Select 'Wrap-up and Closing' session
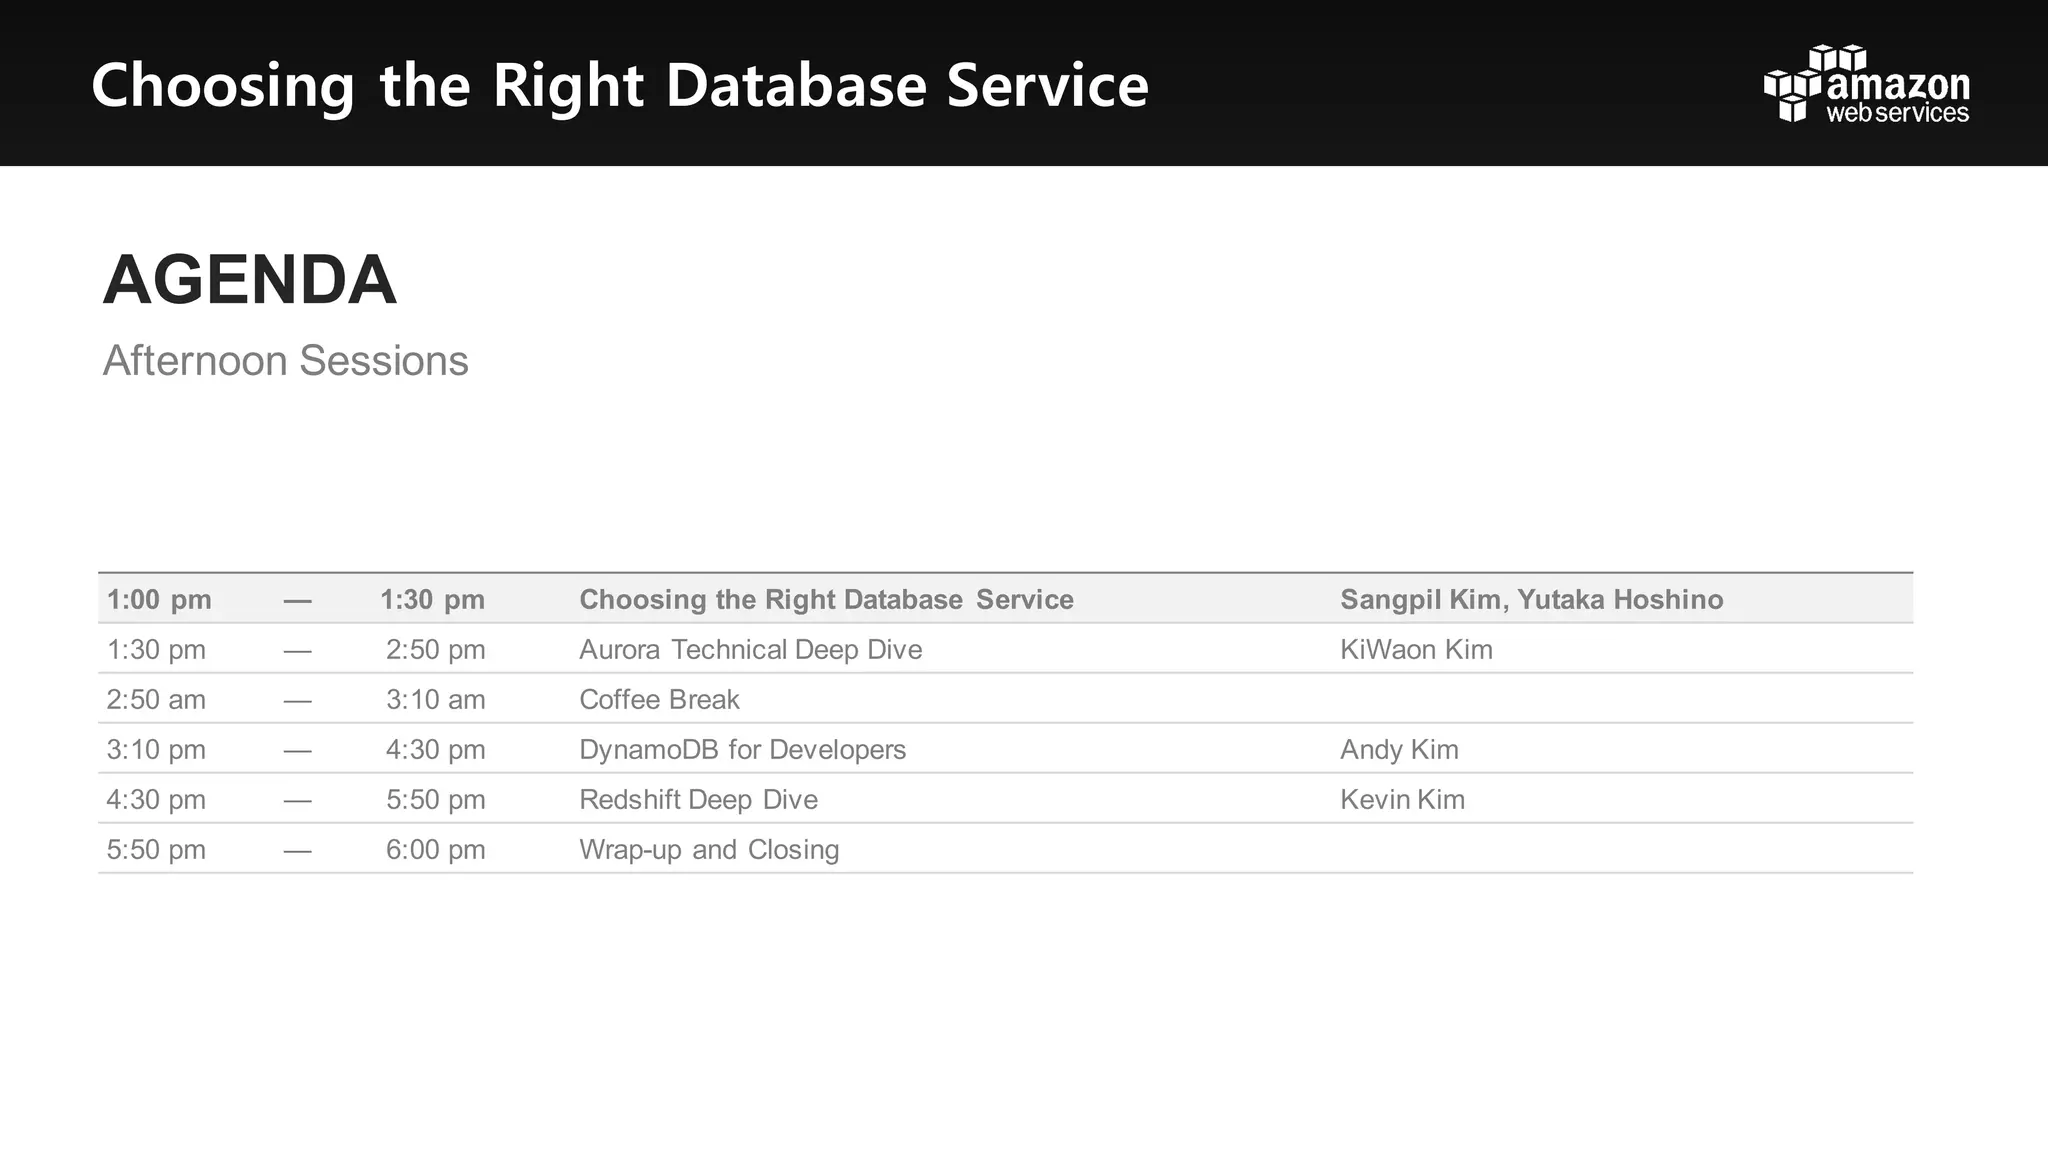Screen dimensions: 2048x1152 (709, 850)
